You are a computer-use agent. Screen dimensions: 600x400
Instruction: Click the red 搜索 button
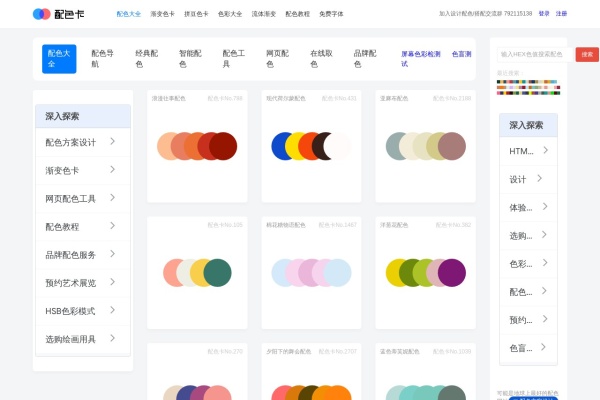click(x=587, y=54)
